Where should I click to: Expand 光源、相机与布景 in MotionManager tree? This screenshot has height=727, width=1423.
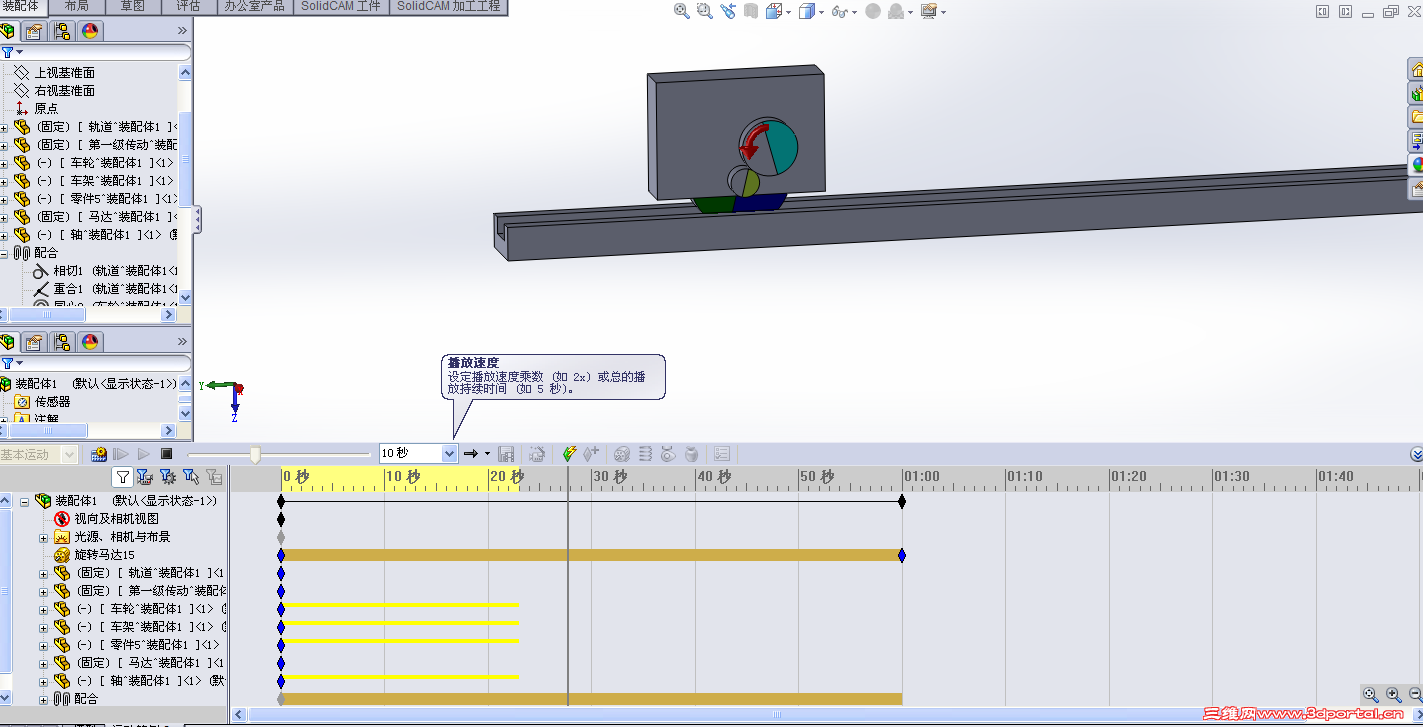coord(43,537)
